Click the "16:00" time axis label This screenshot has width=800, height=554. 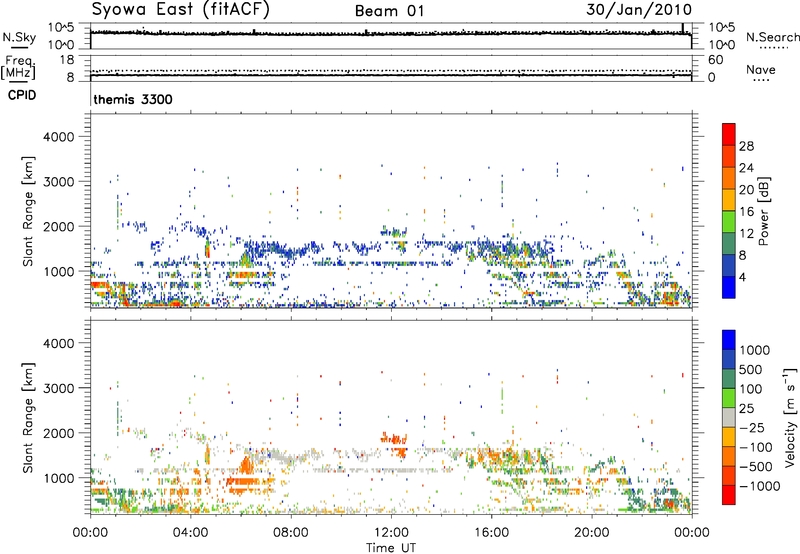491,532
